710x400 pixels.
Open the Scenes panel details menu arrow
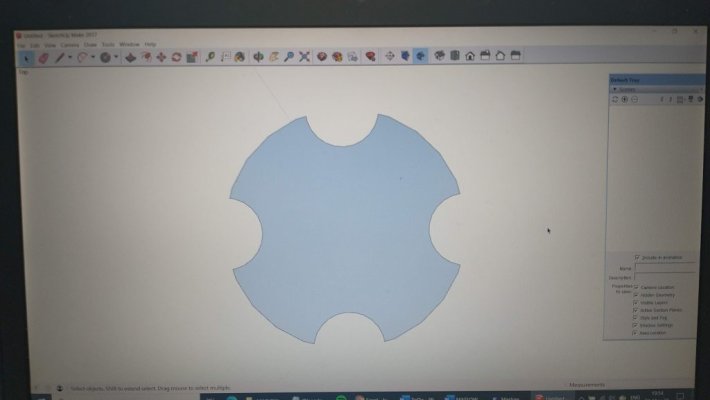tap(700, 99)
